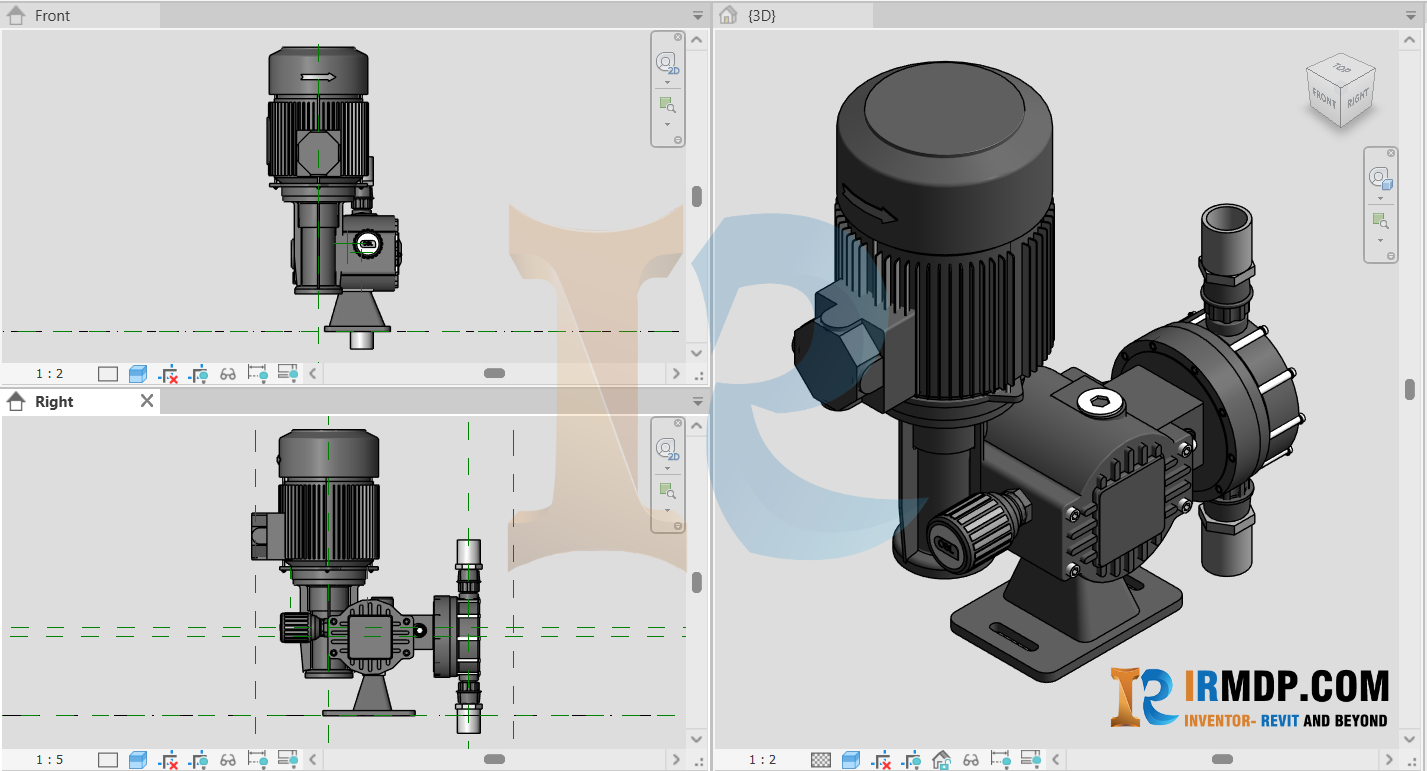Click the scroll right arrow in Right view
This screenshot has width=1427, height=771.
[675, 759]
